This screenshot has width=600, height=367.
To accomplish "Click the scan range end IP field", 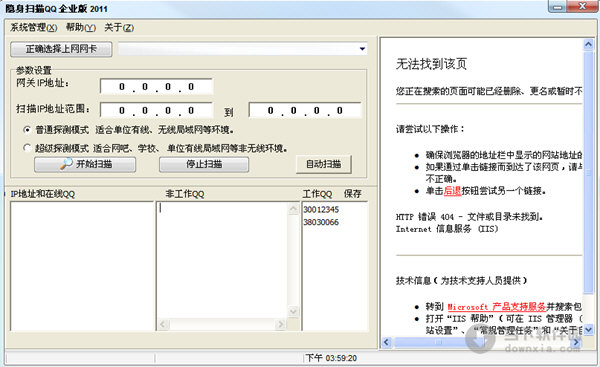I will (x=305, y=111).
